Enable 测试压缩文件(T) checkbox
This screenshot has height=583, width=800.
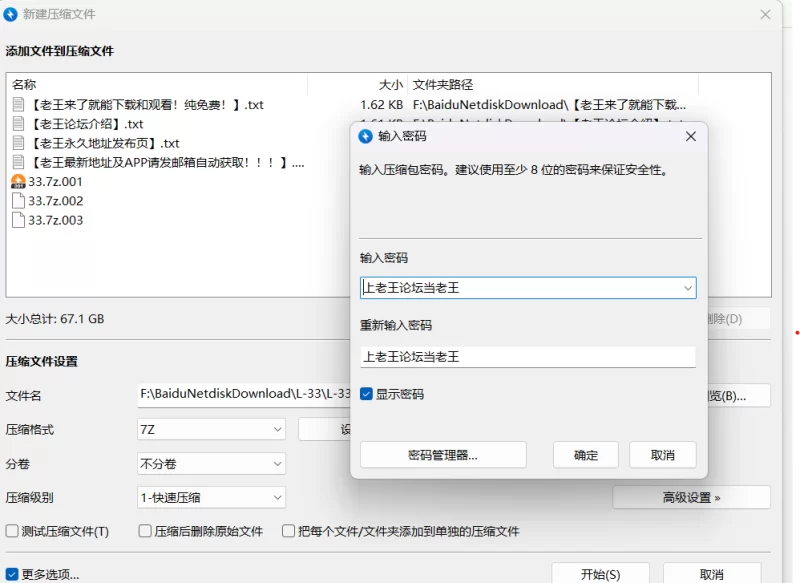[13, 531]
